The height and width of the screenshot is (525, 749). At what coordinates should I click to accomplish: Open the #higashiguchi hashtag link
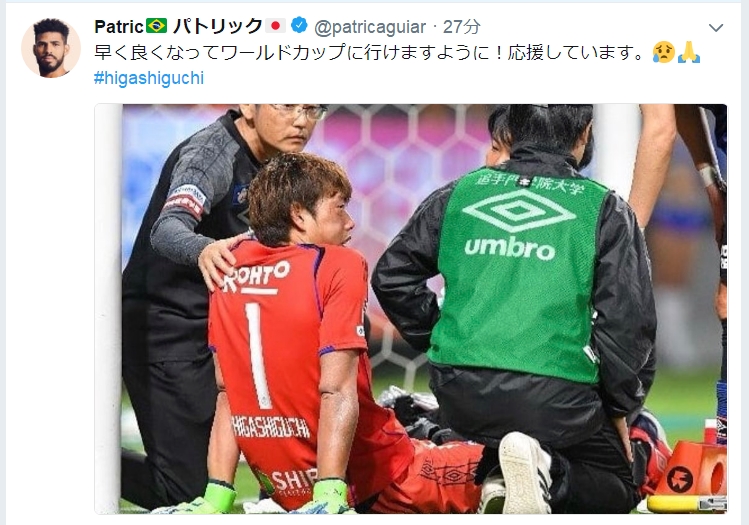click(149, 78)
